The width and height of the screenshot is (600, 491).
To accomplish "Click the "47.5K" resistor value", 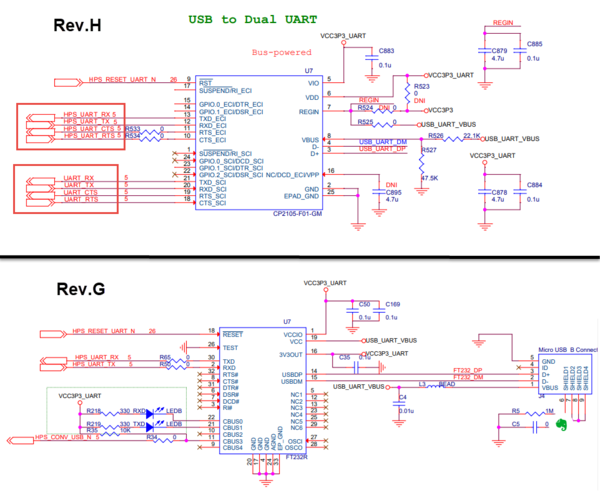I will click(x=429, y=178).
